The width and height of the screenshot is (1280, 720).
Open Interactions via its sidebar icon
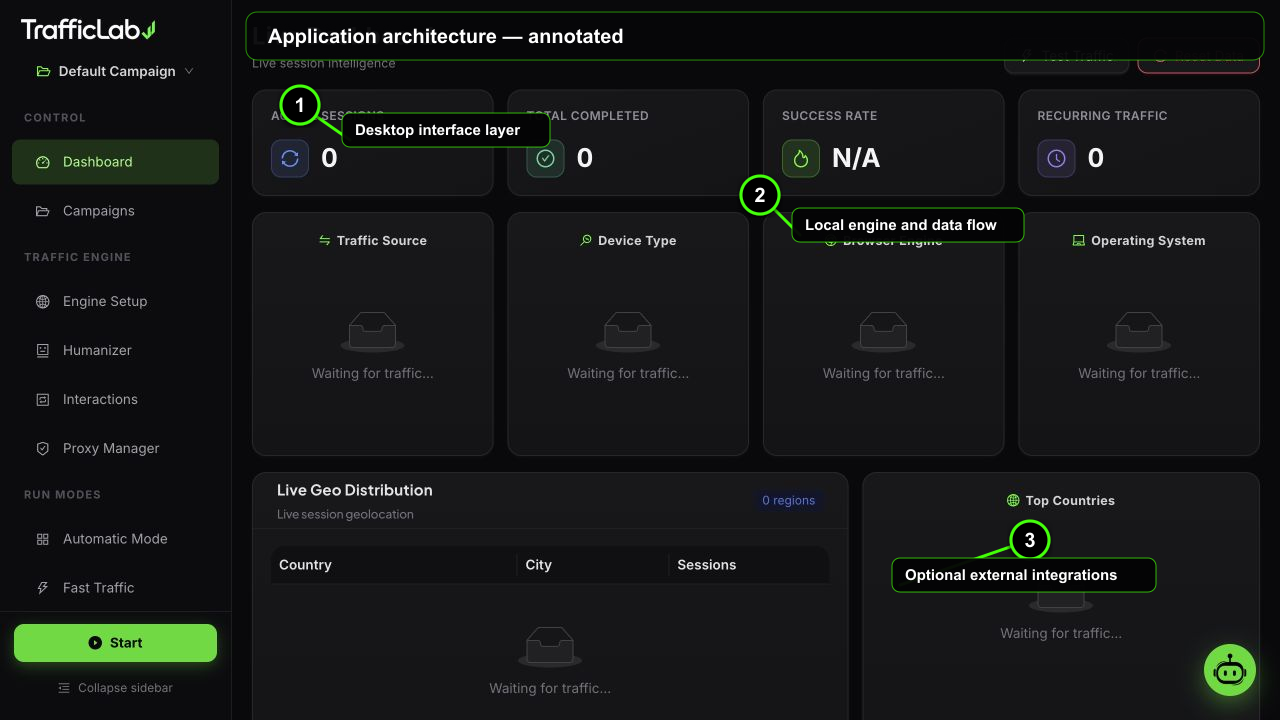[42, 399]
